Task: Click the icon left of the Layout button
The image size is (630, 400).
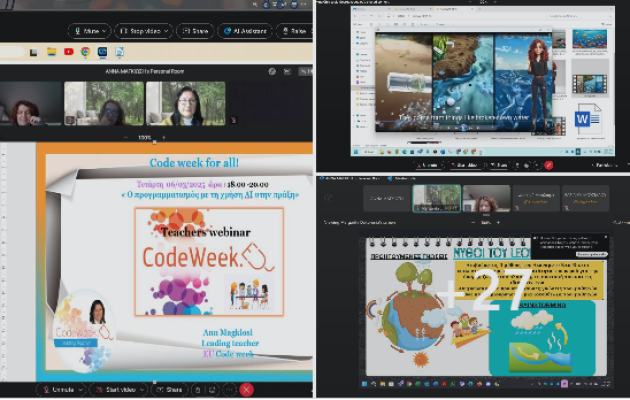Action: tap(287, 71)
